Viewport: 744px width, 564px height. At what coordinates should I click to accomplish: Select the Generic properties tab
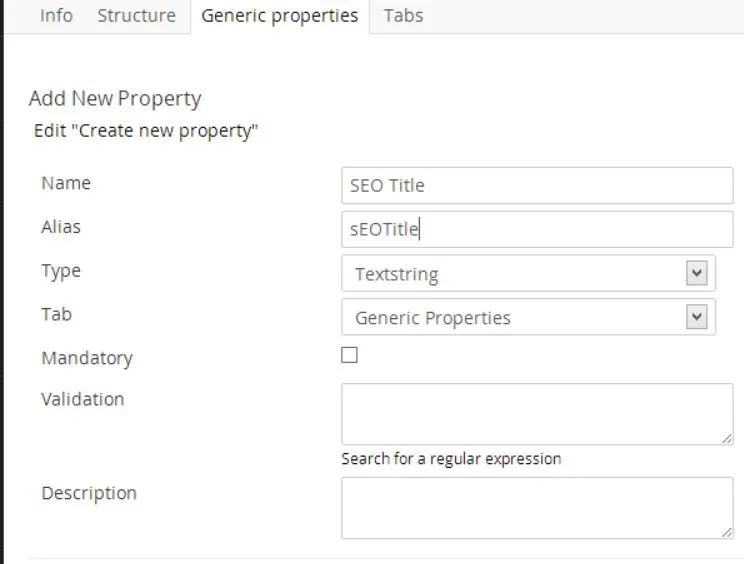280,16
